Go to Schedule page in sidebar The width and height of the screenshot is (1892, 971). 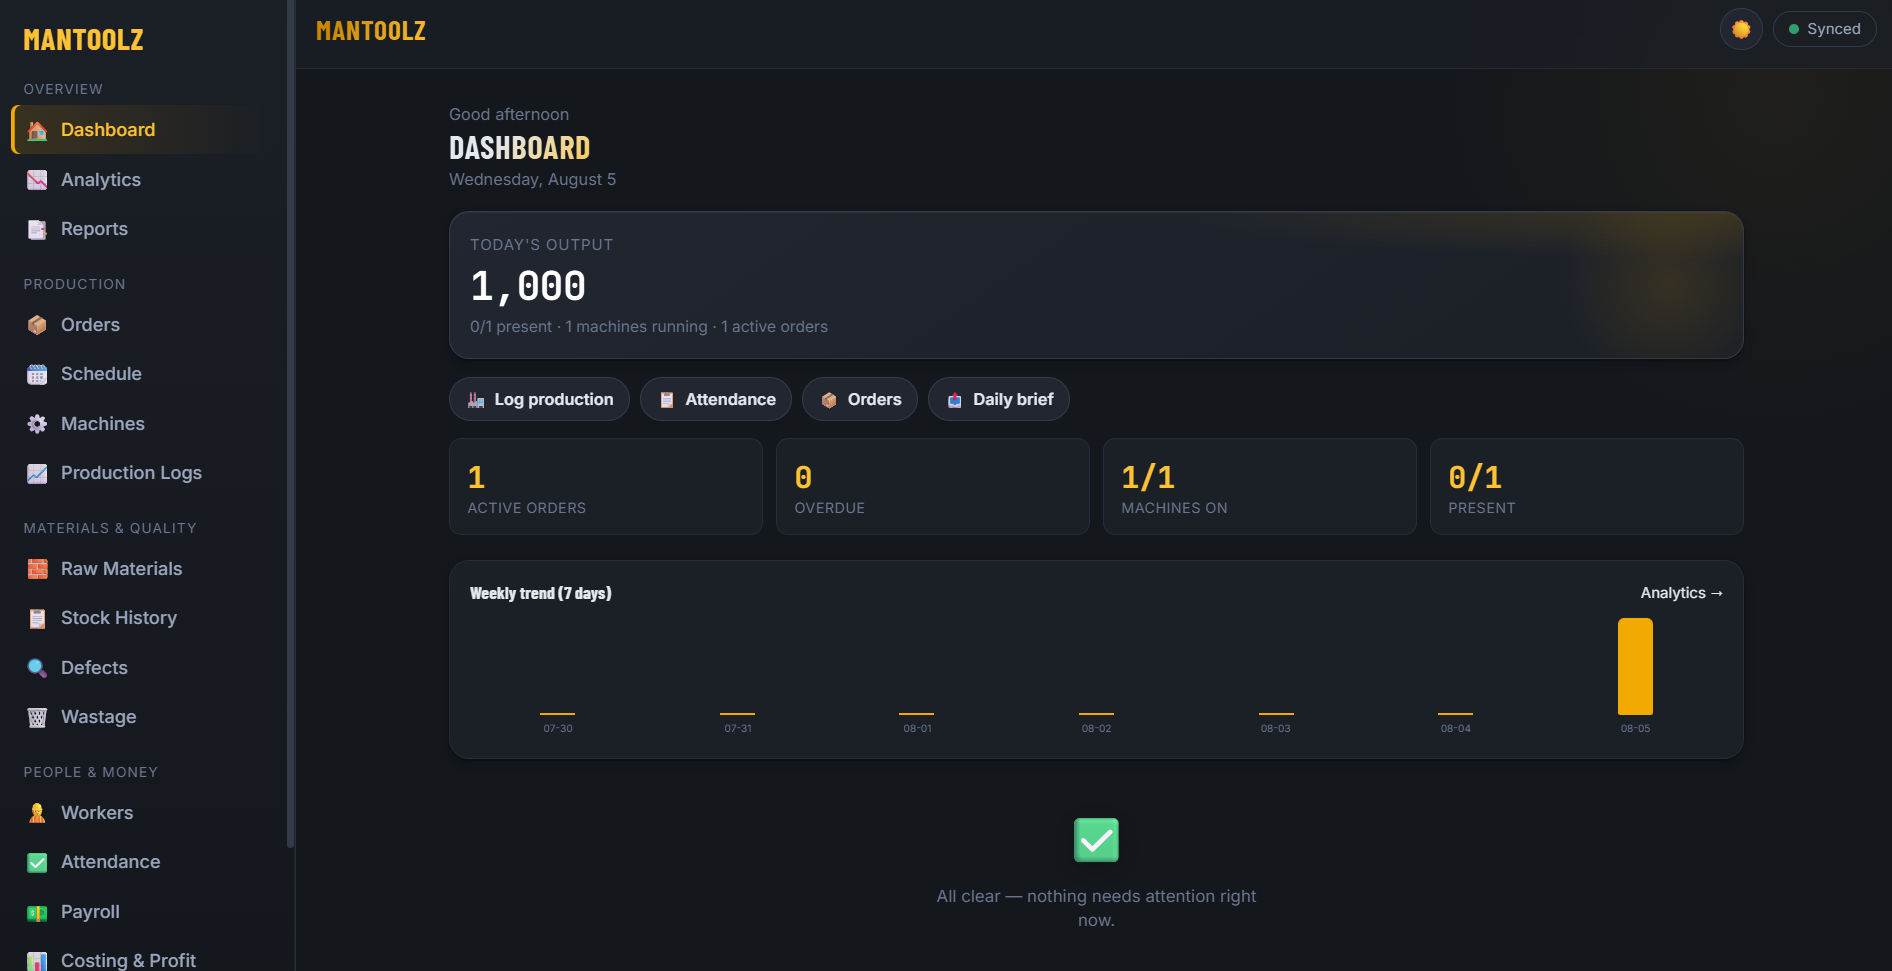click(x=141, y=374)
